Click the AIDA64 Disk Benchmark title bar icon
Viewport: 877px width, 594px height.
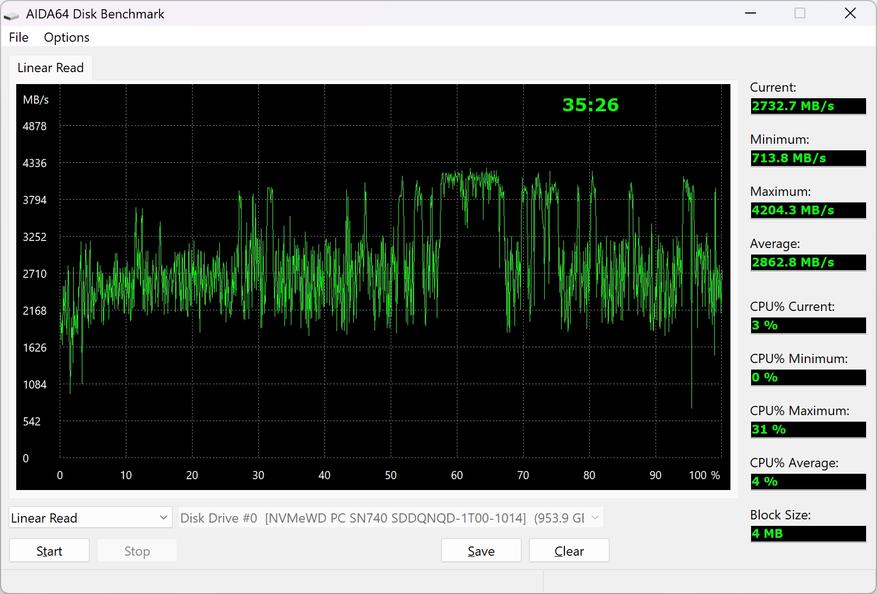pos(11,15)
